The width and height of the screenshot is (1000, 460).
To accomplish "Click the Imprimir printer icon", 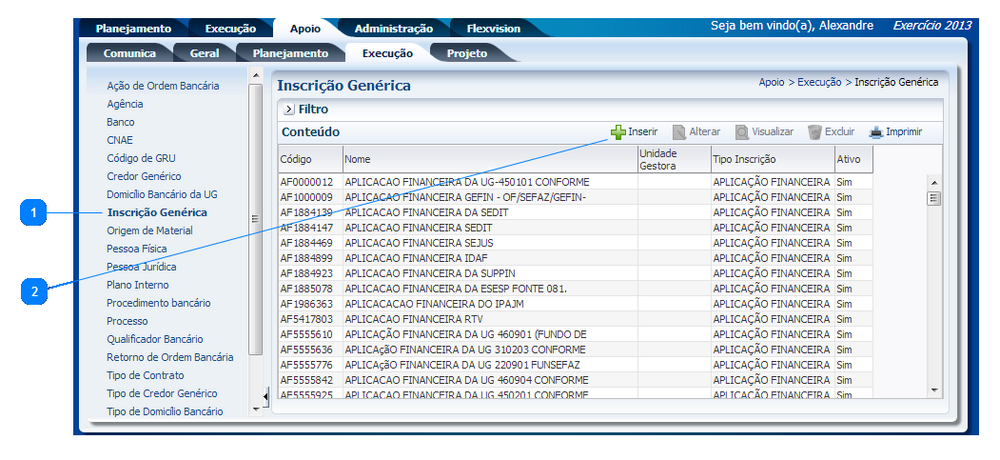I will [x=876, y=132].
